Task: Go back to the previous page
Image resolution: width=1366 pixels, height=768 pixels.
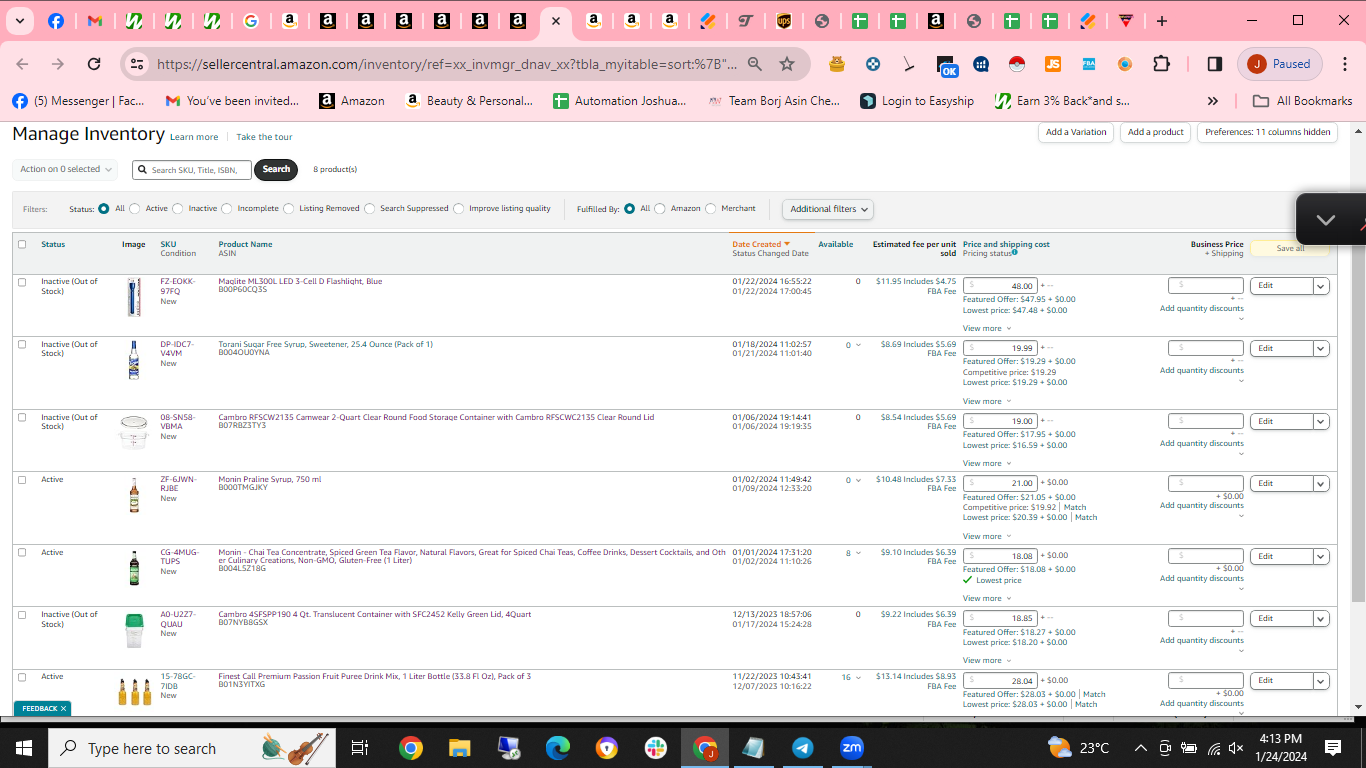Action: tap(22, 64)
